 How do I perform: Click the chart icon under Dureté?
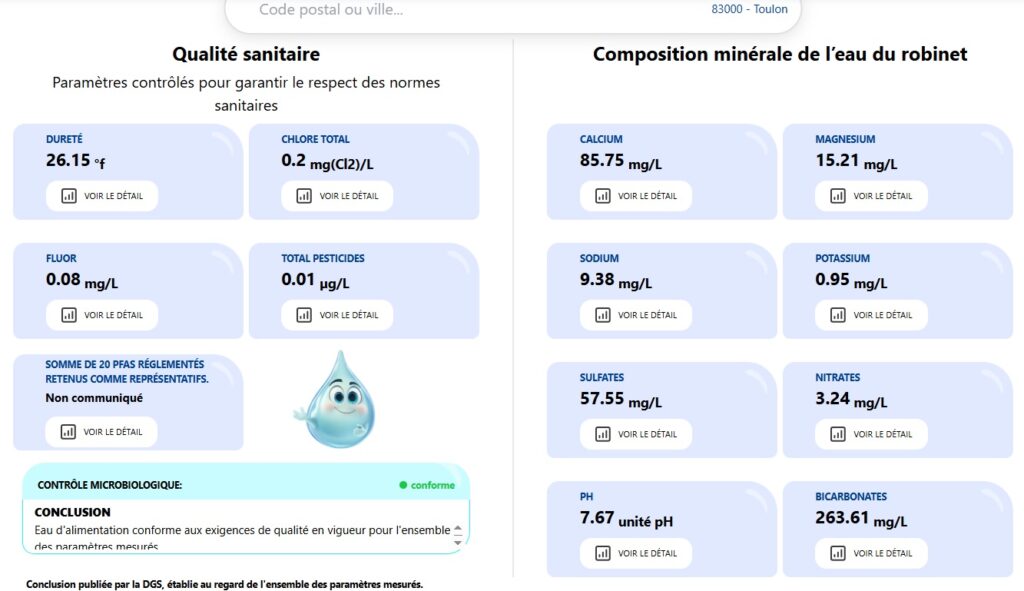click(69, 196)
